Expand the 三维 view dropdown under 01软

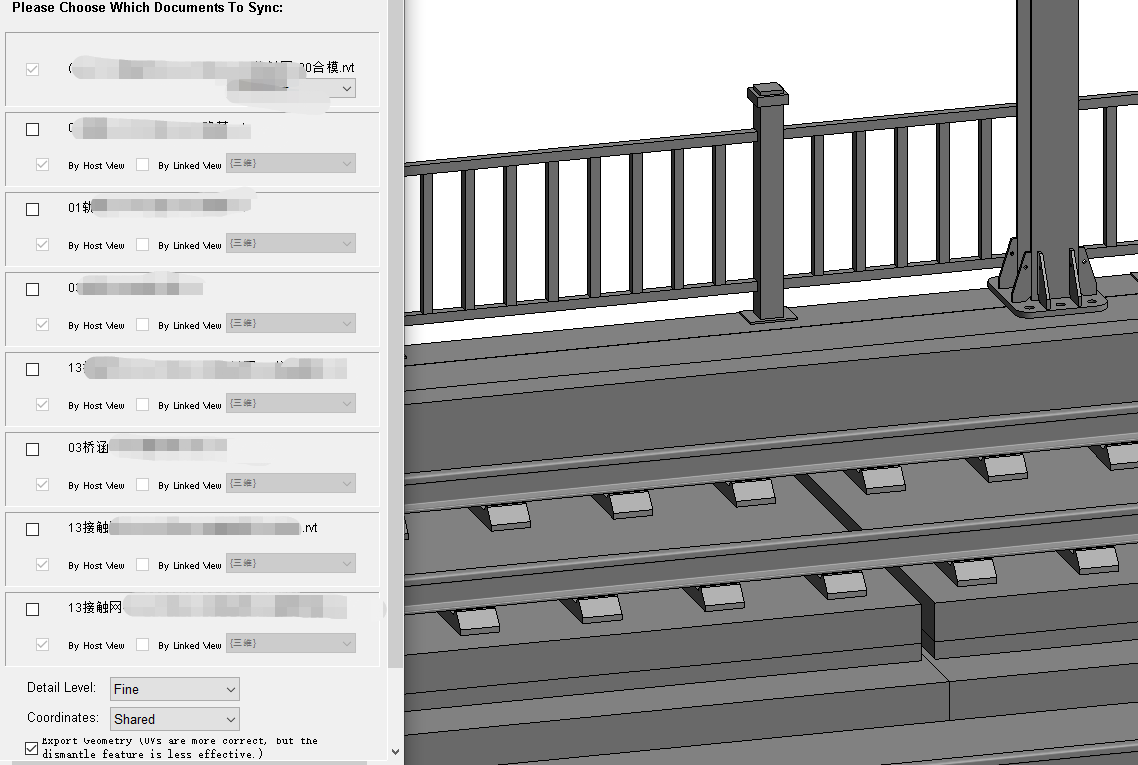(291, 244)
